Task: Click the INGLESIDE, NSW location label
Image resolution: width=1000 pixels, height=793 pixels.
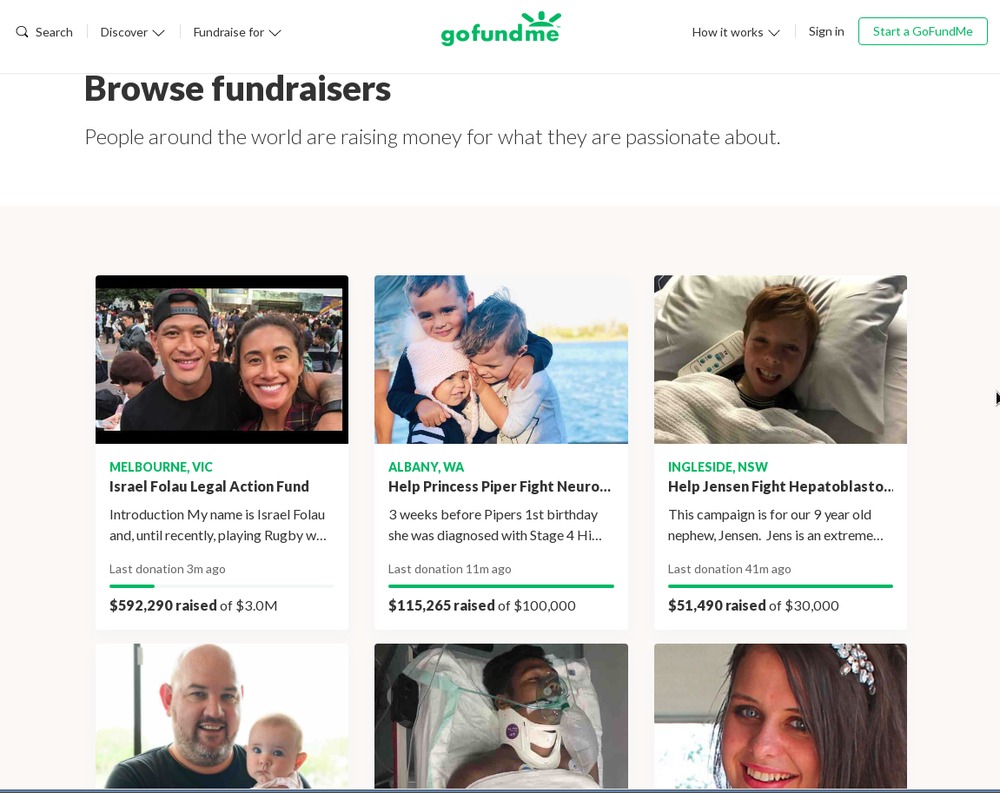Action: 717,466
